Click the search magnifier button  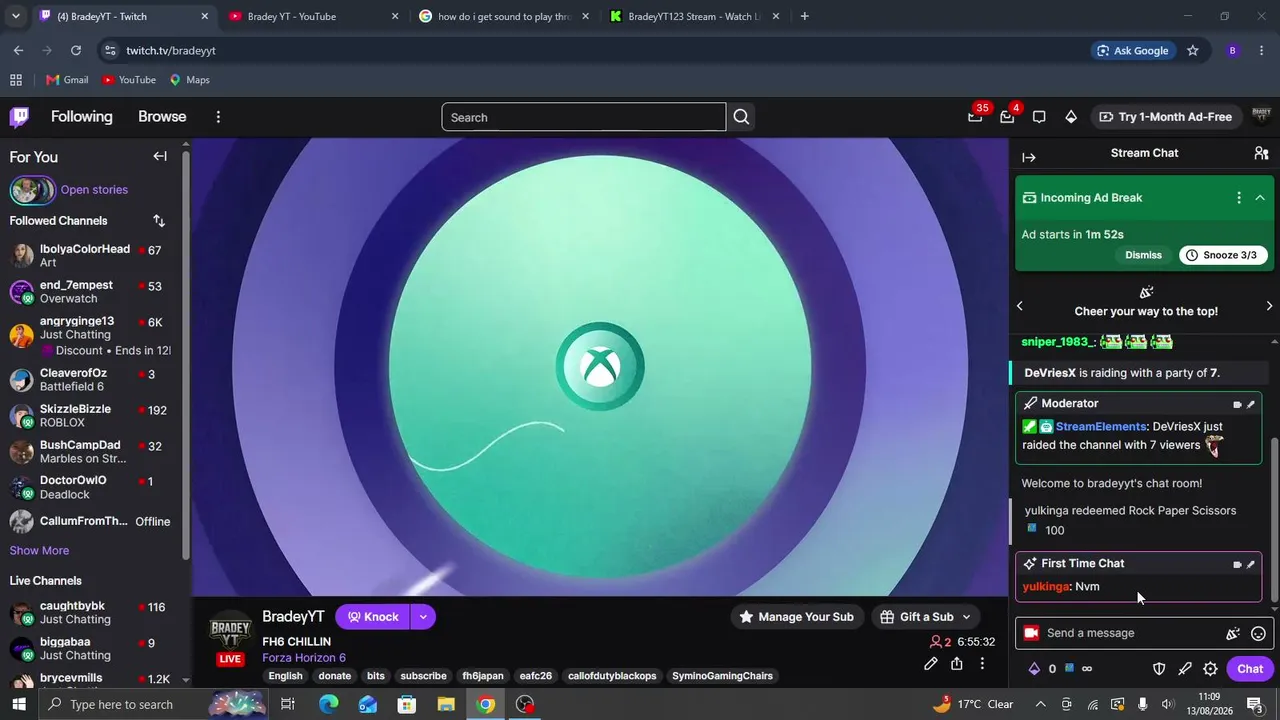[741, 117]
